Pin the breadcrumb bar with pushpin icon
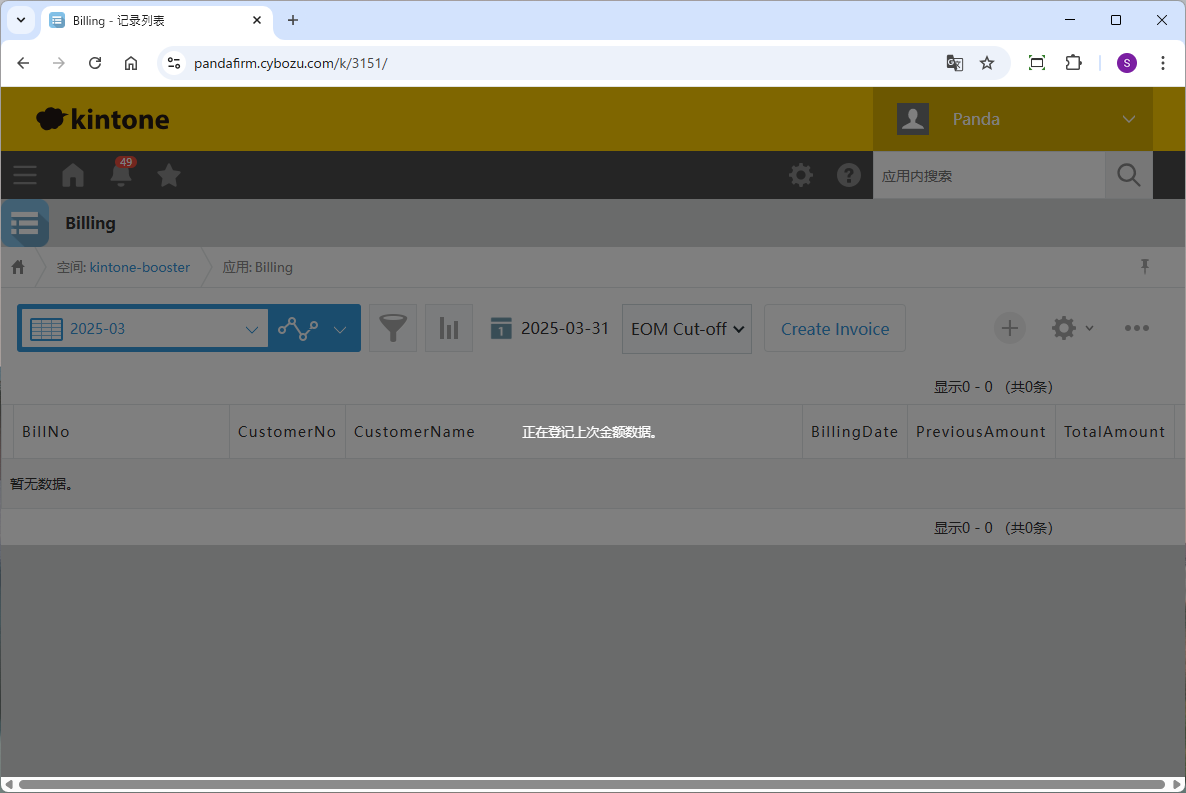Viewport: 1186px width, 793px height. pyautogui.click(x=1145, y=266)
